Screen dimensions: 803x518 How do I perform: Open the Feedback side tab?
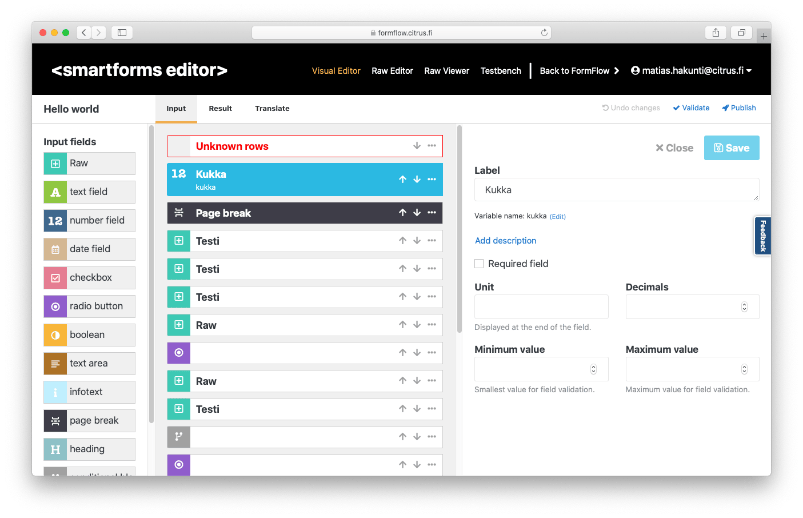tap(763, 236)
